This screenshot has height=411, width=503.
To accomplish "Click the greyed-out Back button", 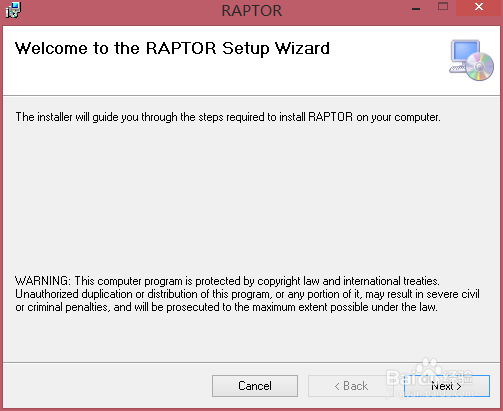I will (x=351, y=386).
